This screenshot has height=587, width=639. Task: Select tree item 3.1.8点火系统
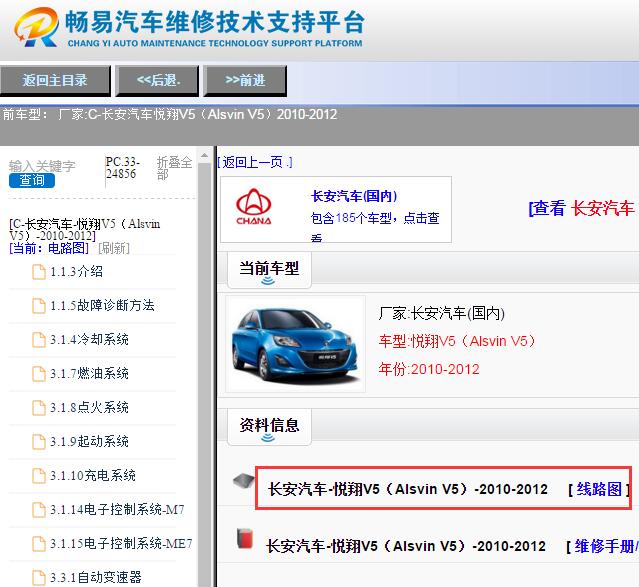(89, 407)
